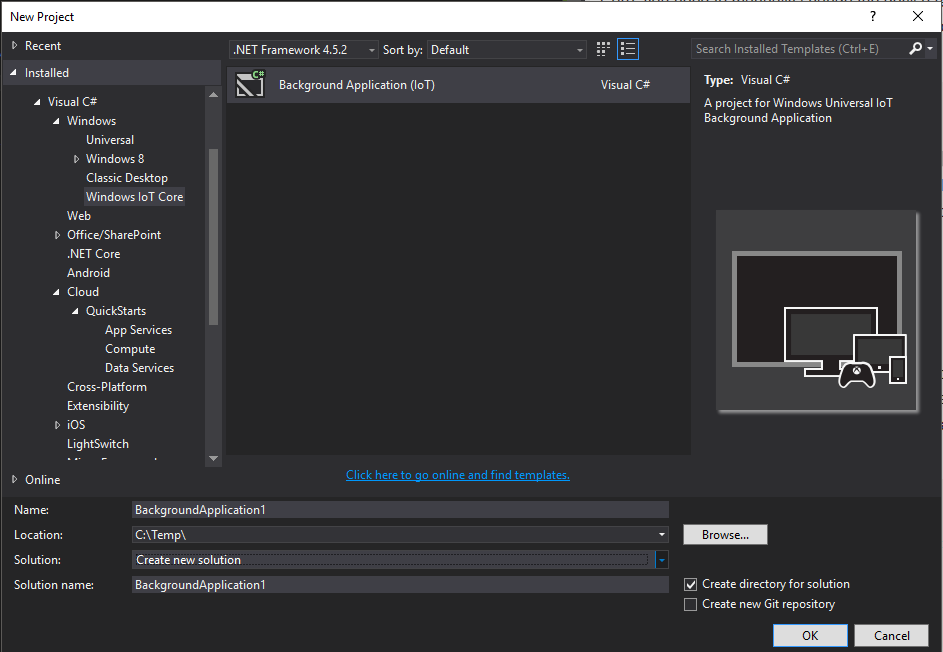Collapse the Installed section
Screen dimensions: 943x652
[13, 73]
